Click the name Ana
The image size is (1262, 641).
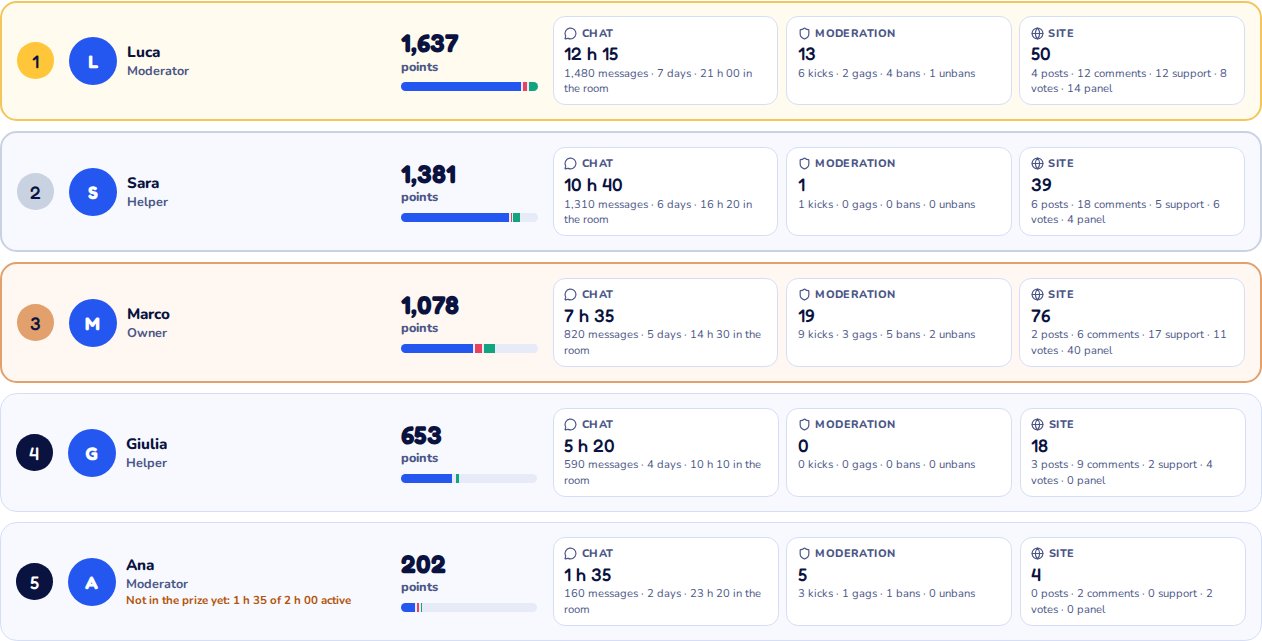pos(140,565)
